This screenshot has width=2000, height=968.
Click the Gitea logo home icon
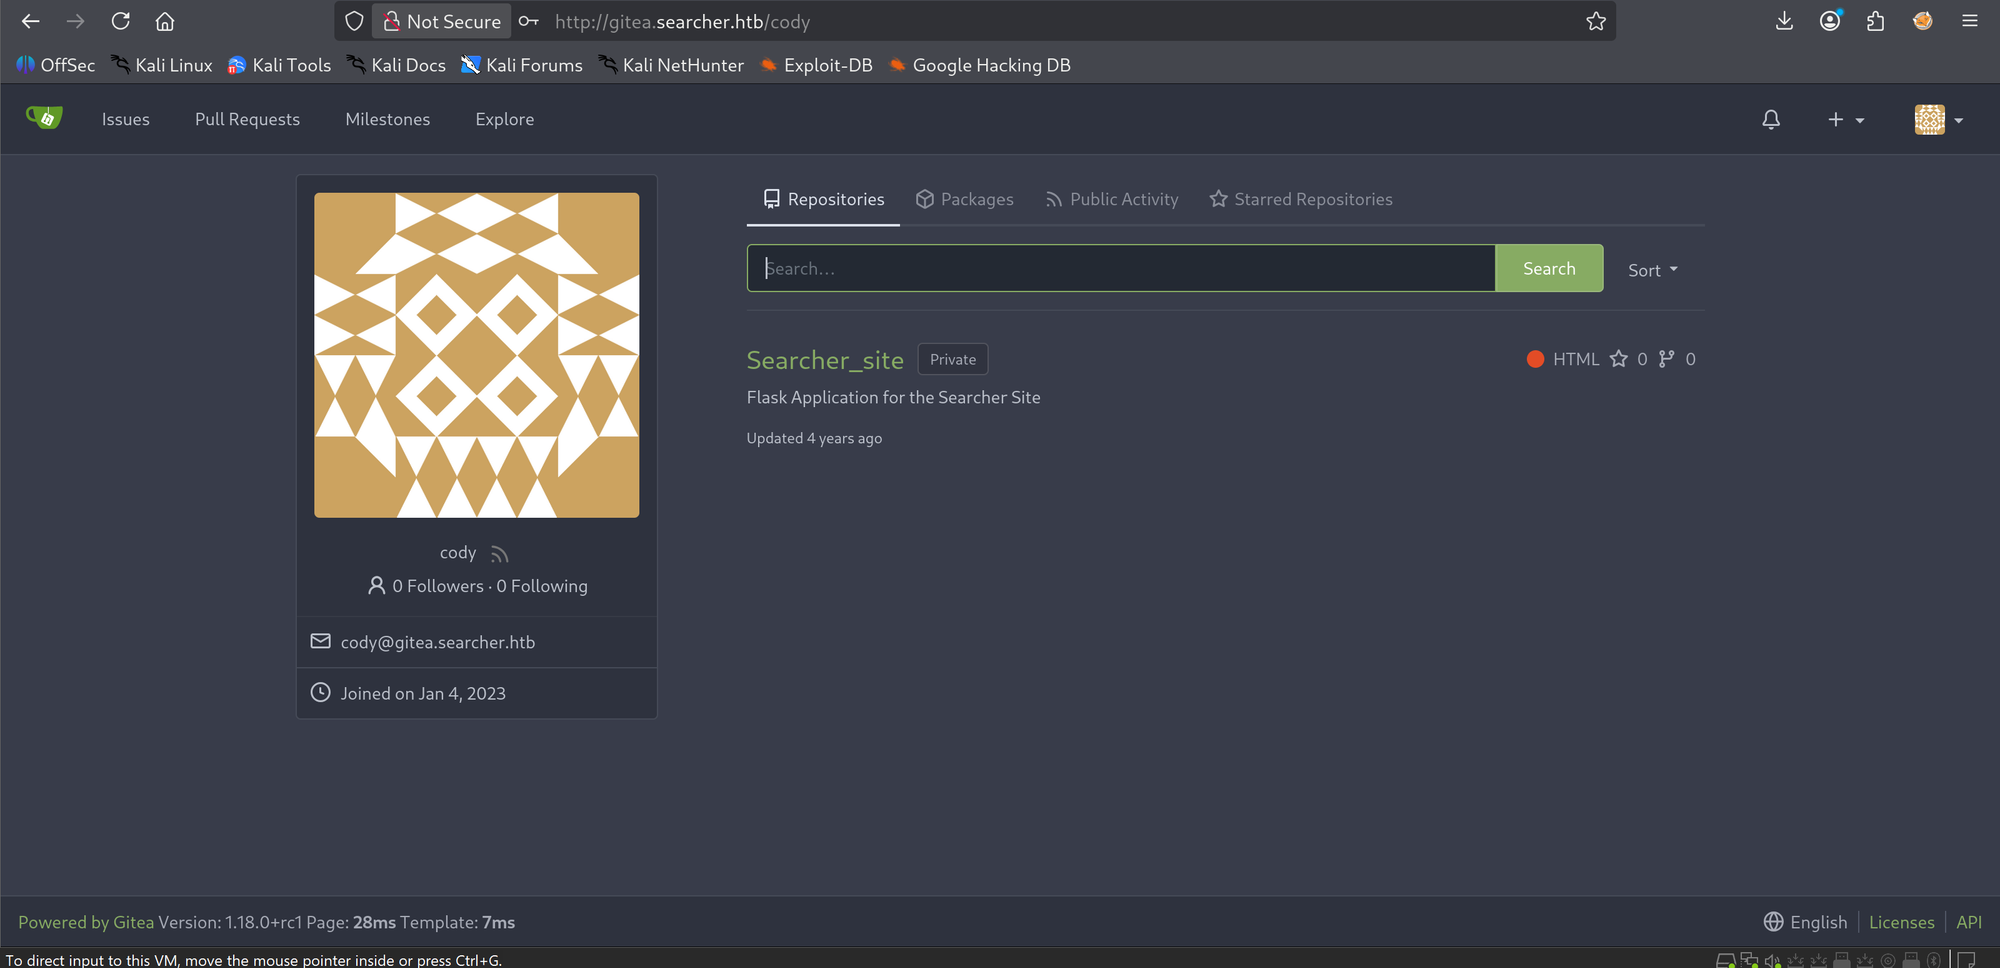pos(44,118)
